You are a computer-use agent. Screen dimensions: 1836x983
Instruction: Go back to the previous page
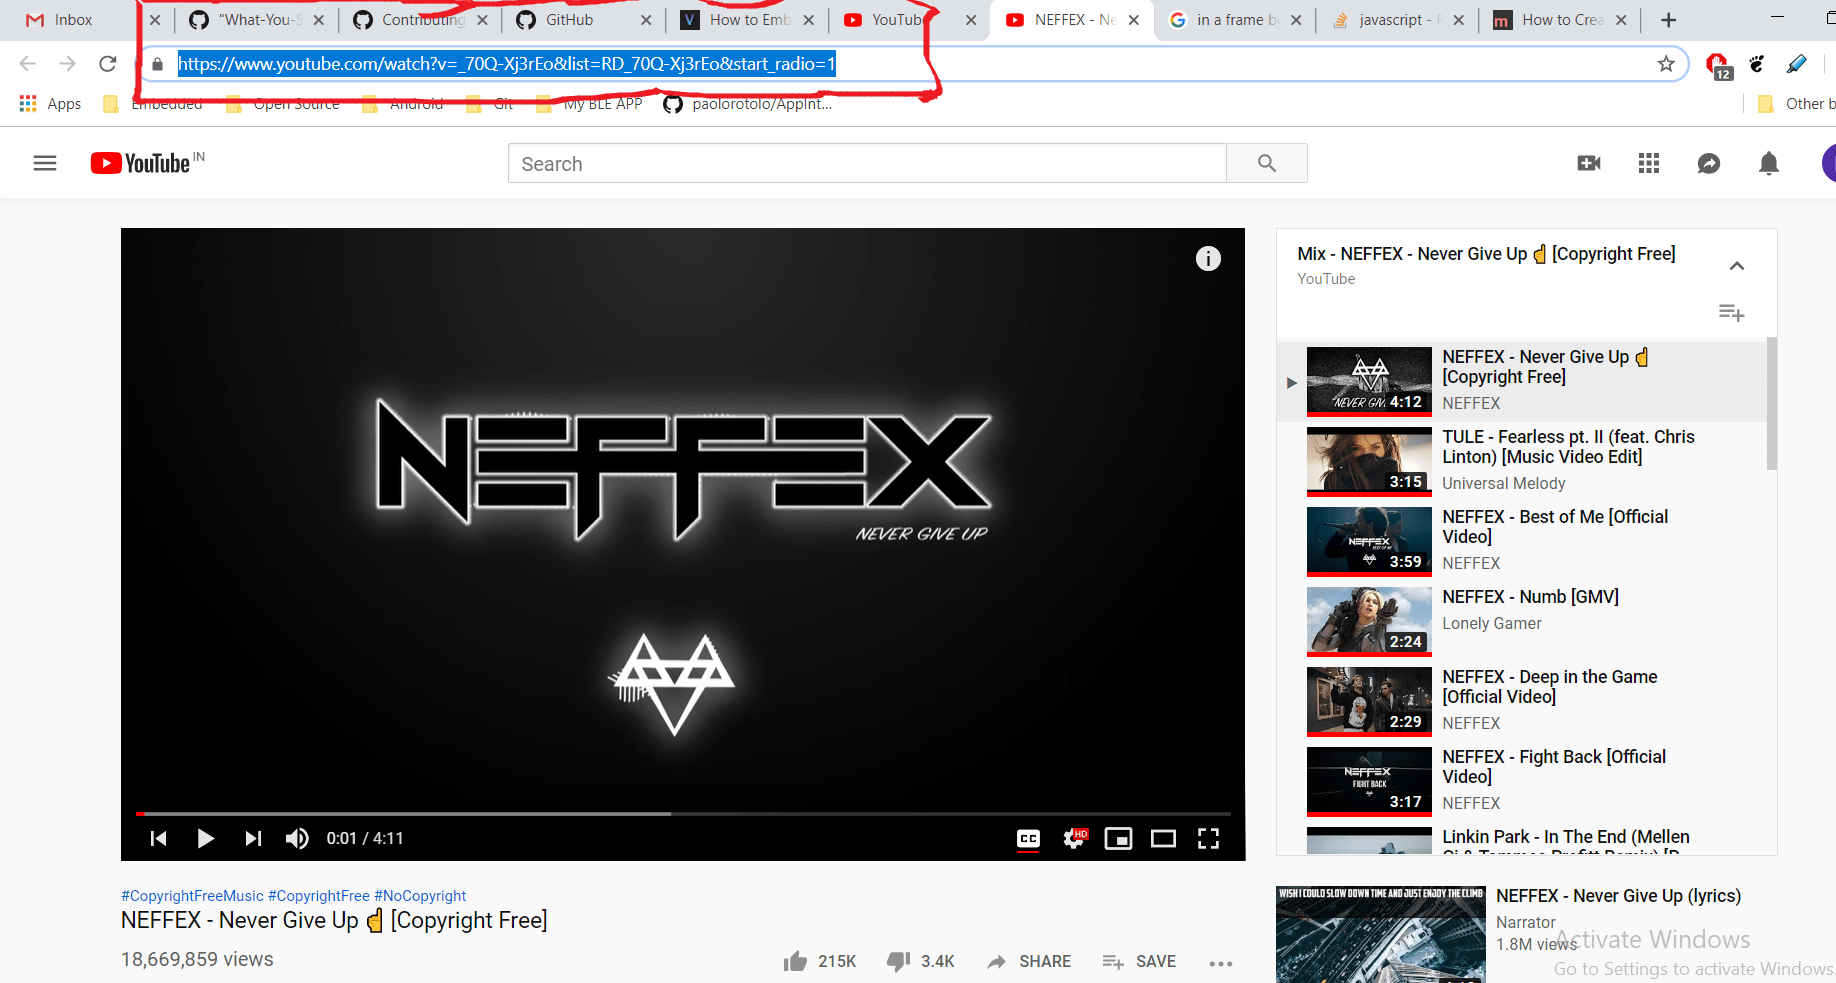(x=27, y=64)
